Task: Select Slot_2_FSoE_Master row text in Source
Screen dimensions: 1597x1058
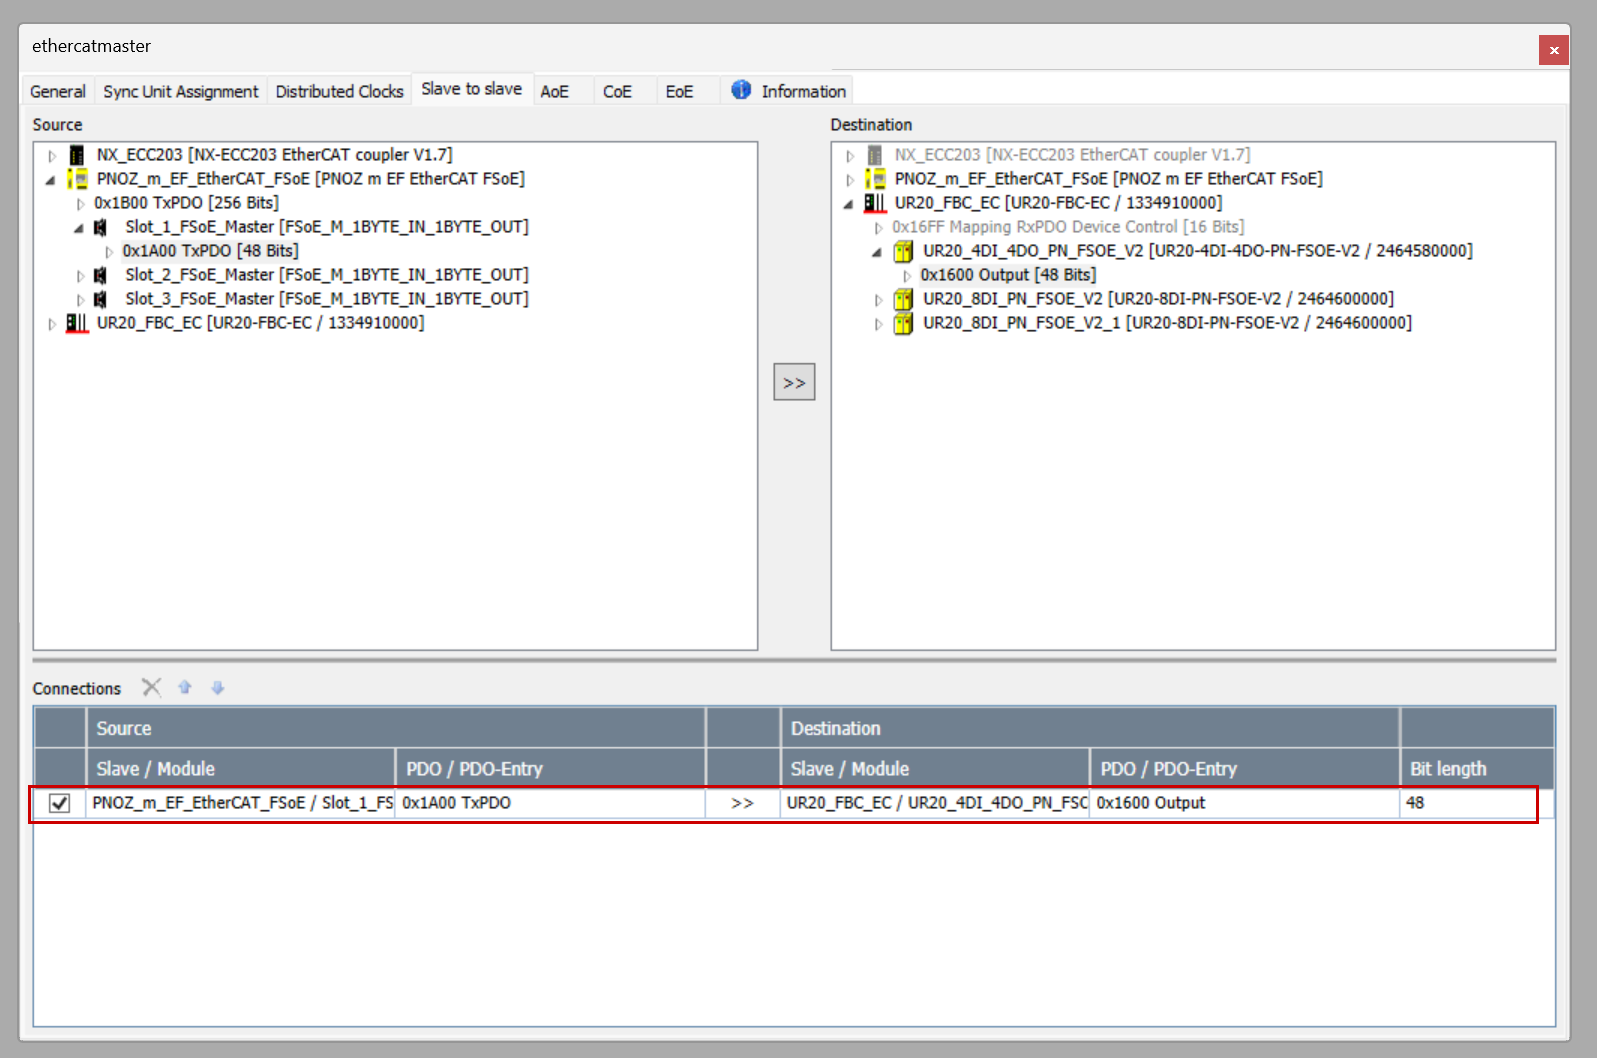Action: pos(327,275)
